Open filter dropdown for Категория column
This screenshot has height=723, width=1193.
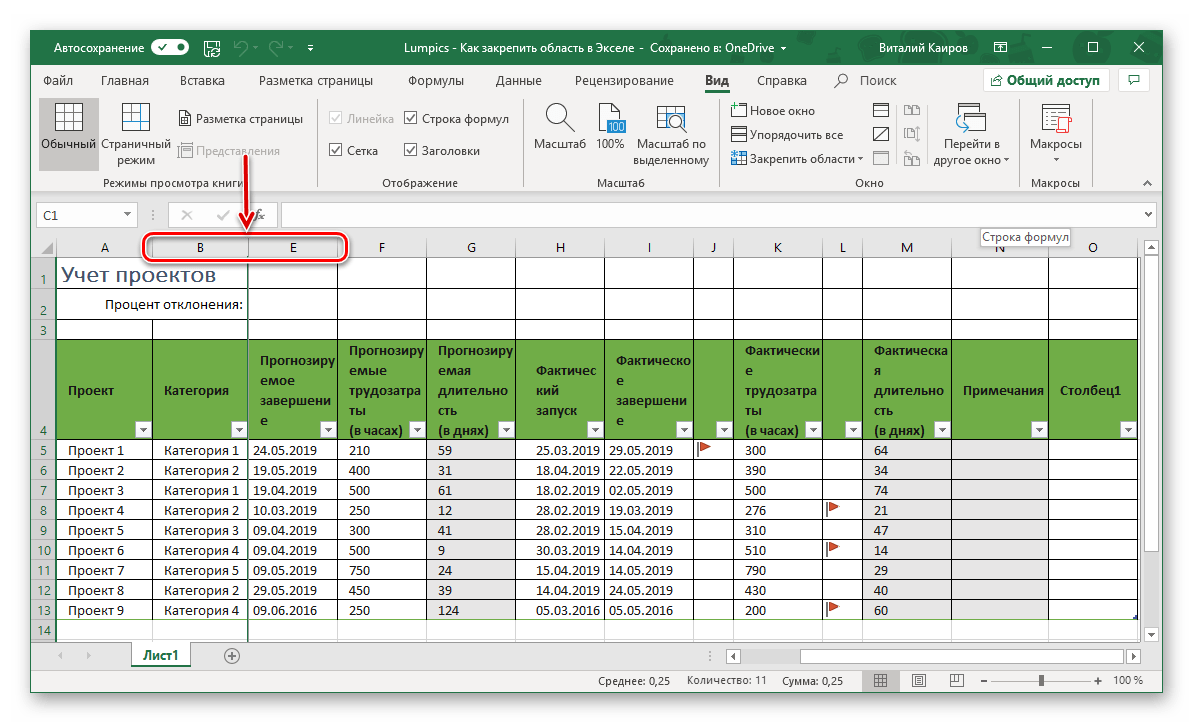238,430
